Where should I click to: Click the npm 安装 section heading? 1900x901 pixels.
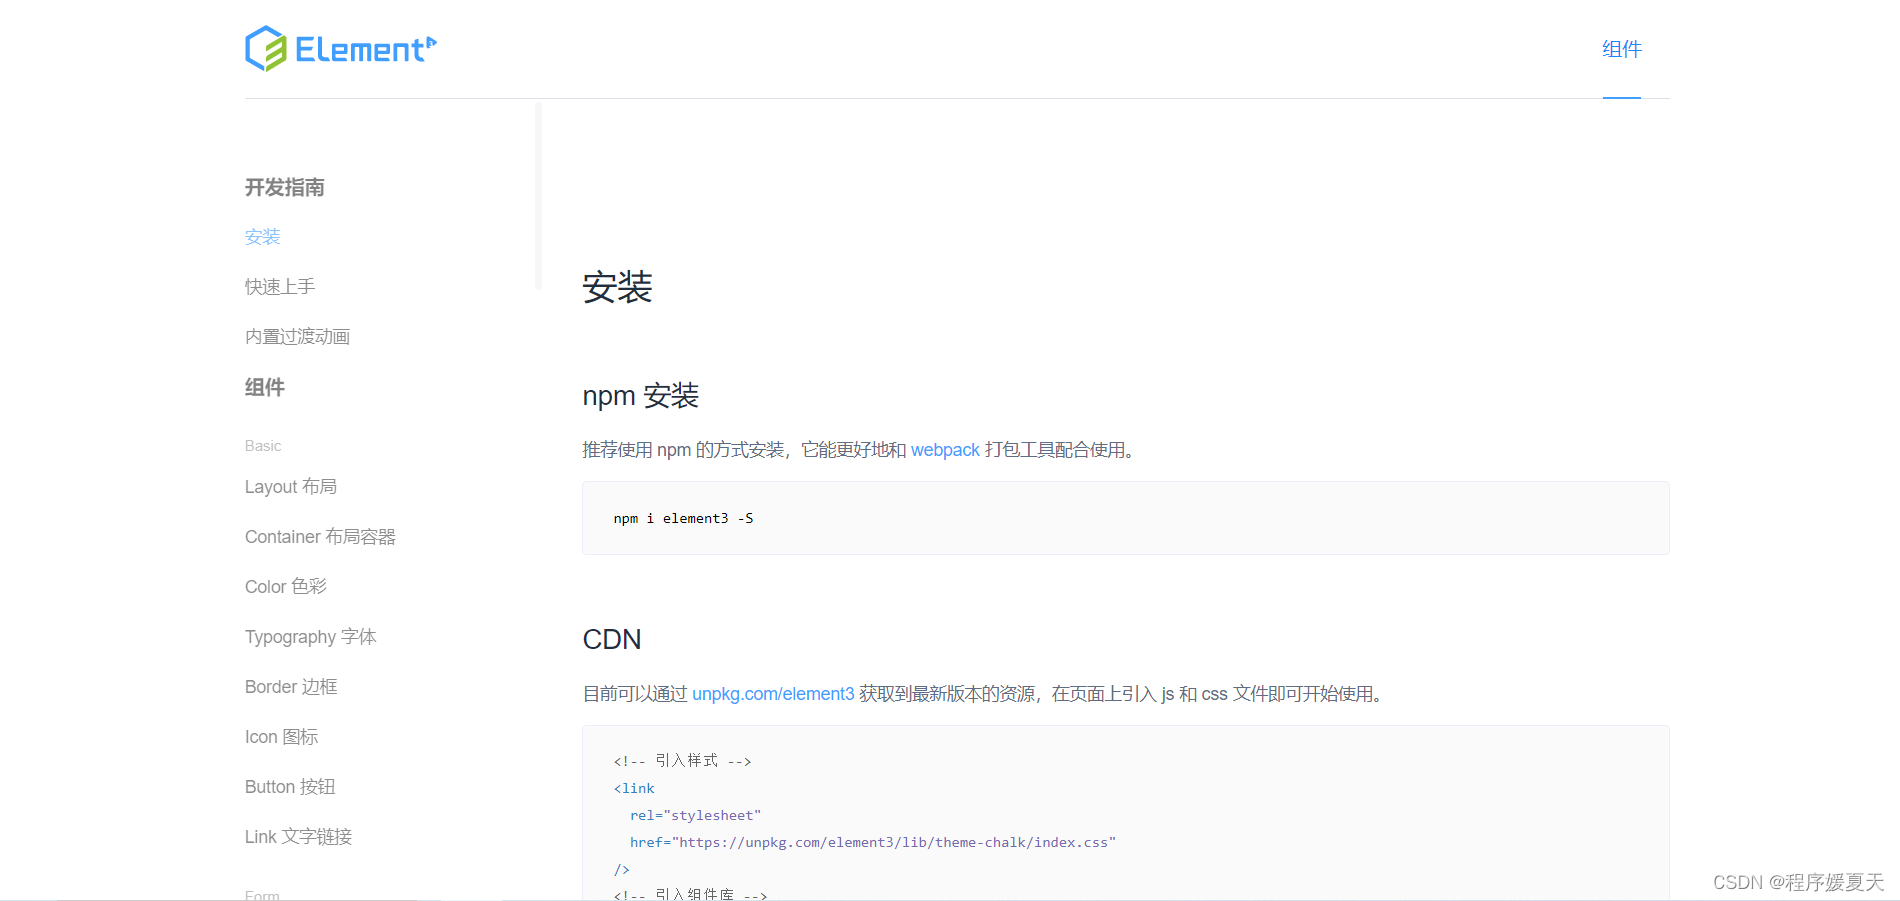pos(641,396)
